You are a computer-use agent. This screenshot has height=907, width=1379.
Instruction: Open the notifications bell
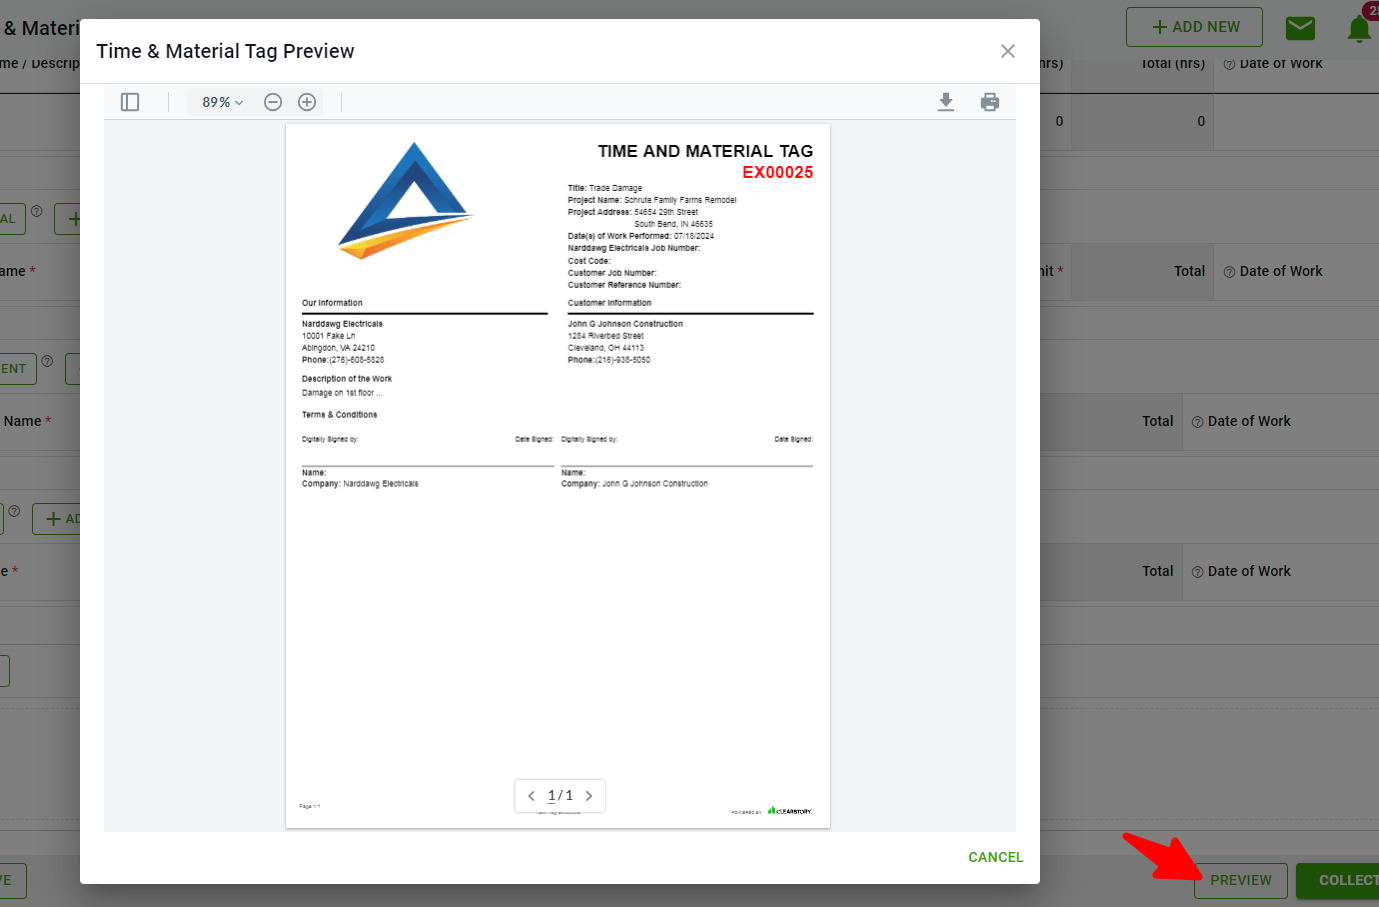pyautogui.click(x=1358, y=29)
